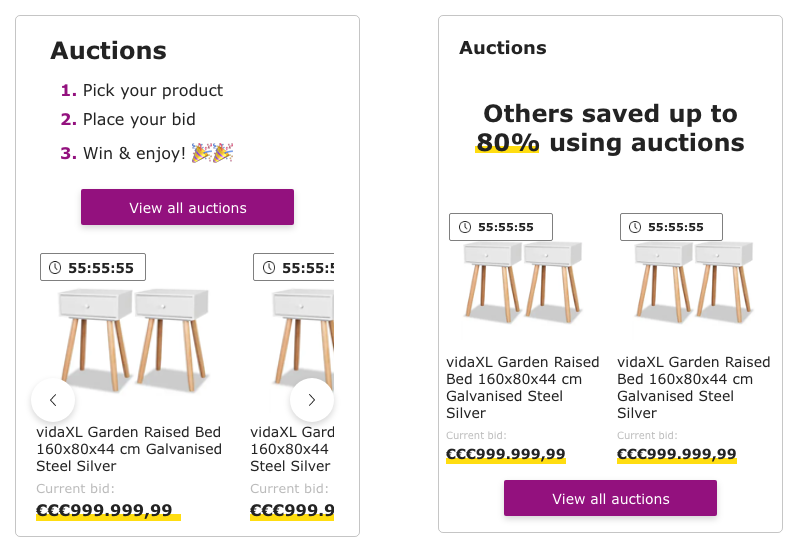
Task: Click first product title in right panel
Action: pos(522,387)
